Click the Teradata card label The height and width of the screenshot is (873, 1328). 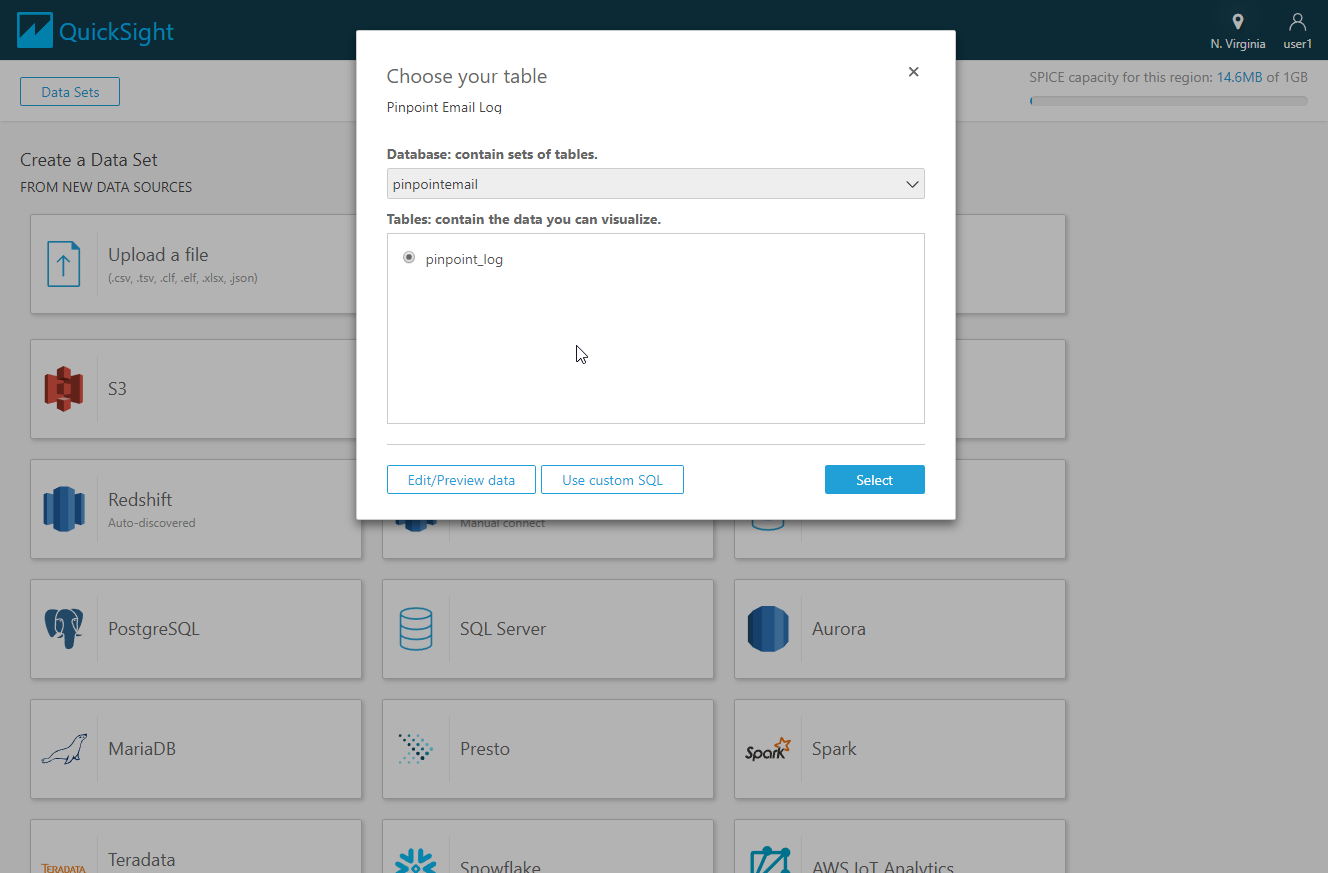142,860
